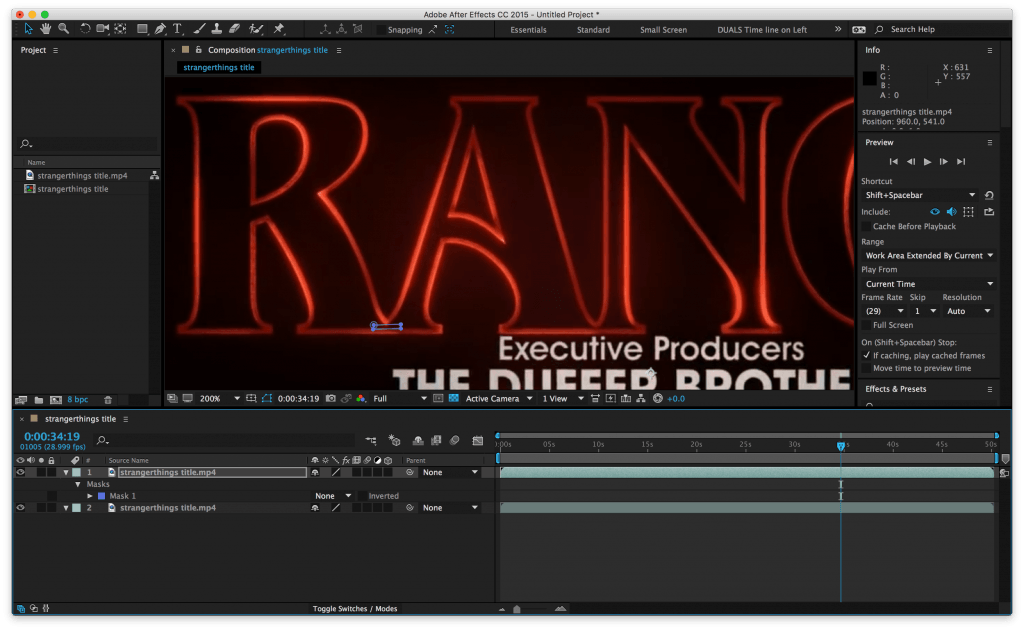Screen dimensions: 1024x630
Task: Click the reset shortcut icon in Preview panel
Action: 989,195
